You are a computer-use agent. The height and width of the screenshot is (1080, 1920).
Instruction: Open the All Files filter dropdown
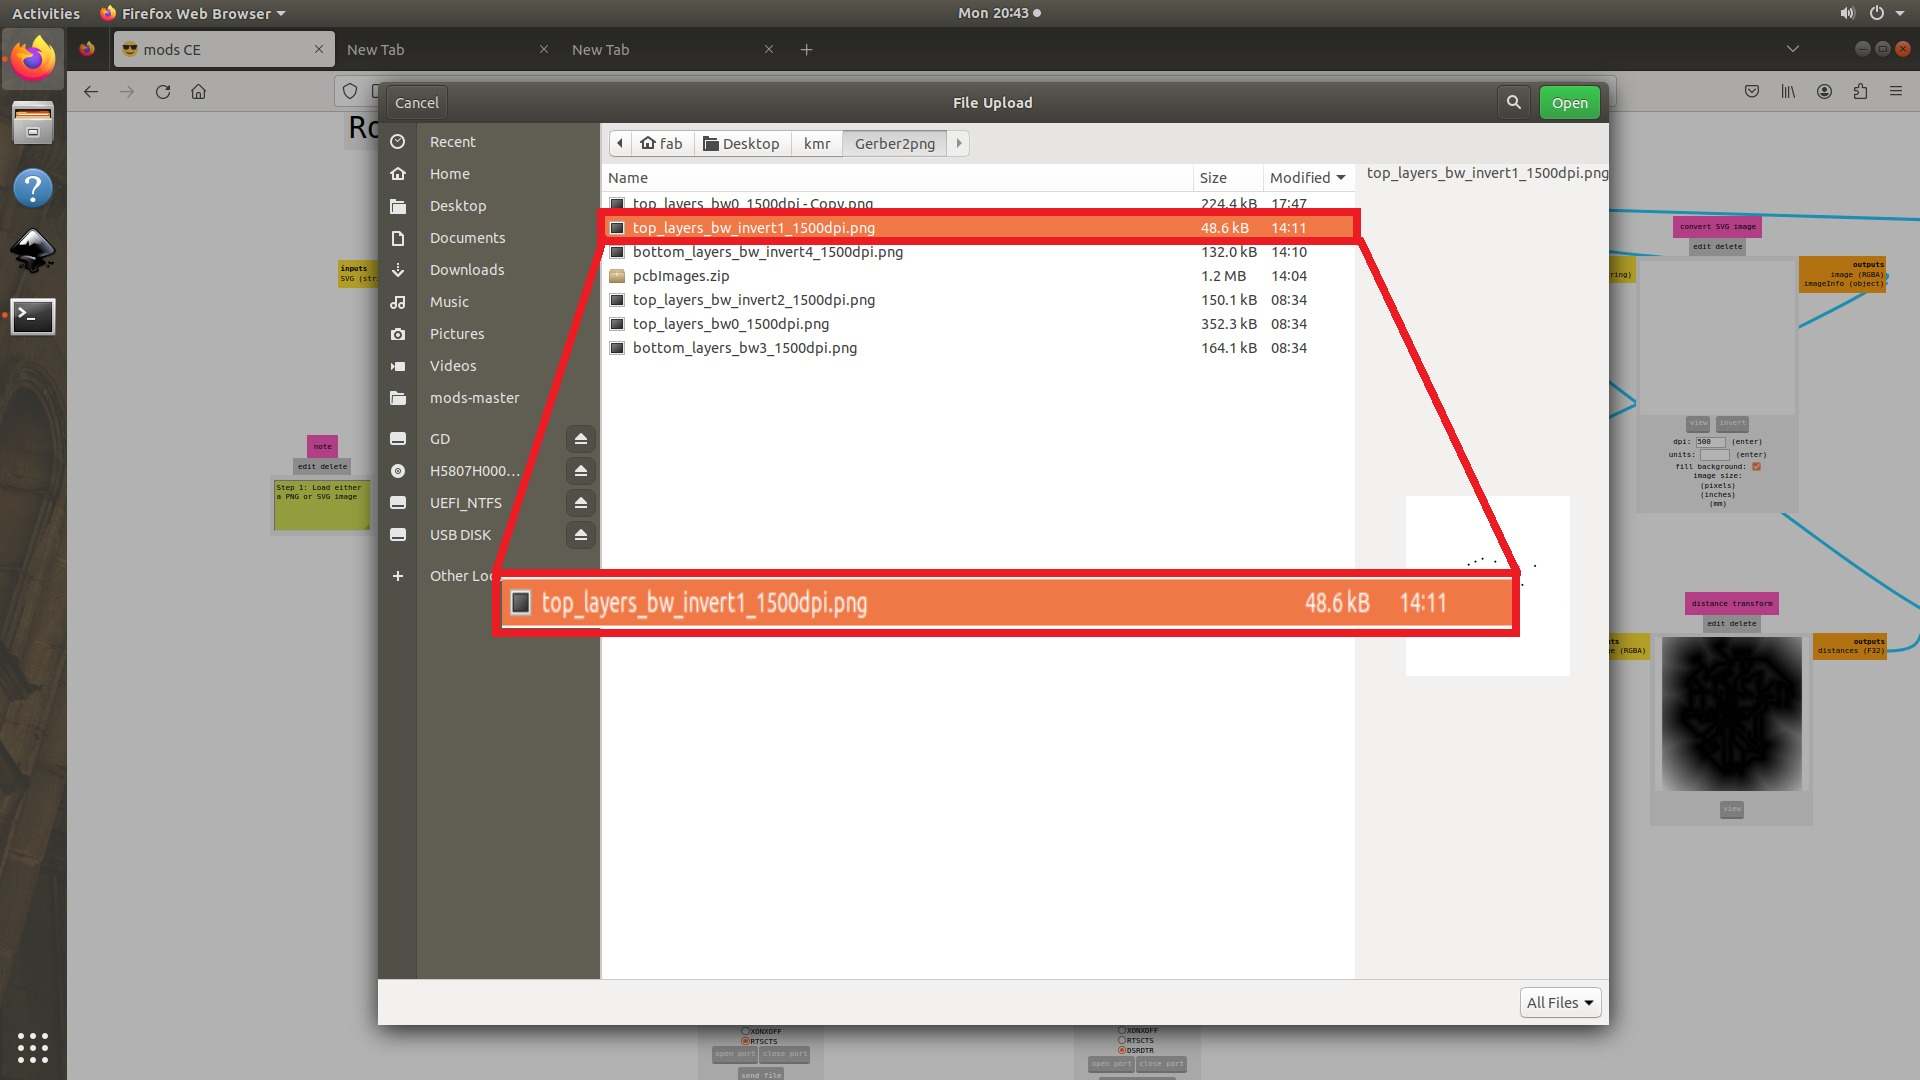click(1559, 1002)
